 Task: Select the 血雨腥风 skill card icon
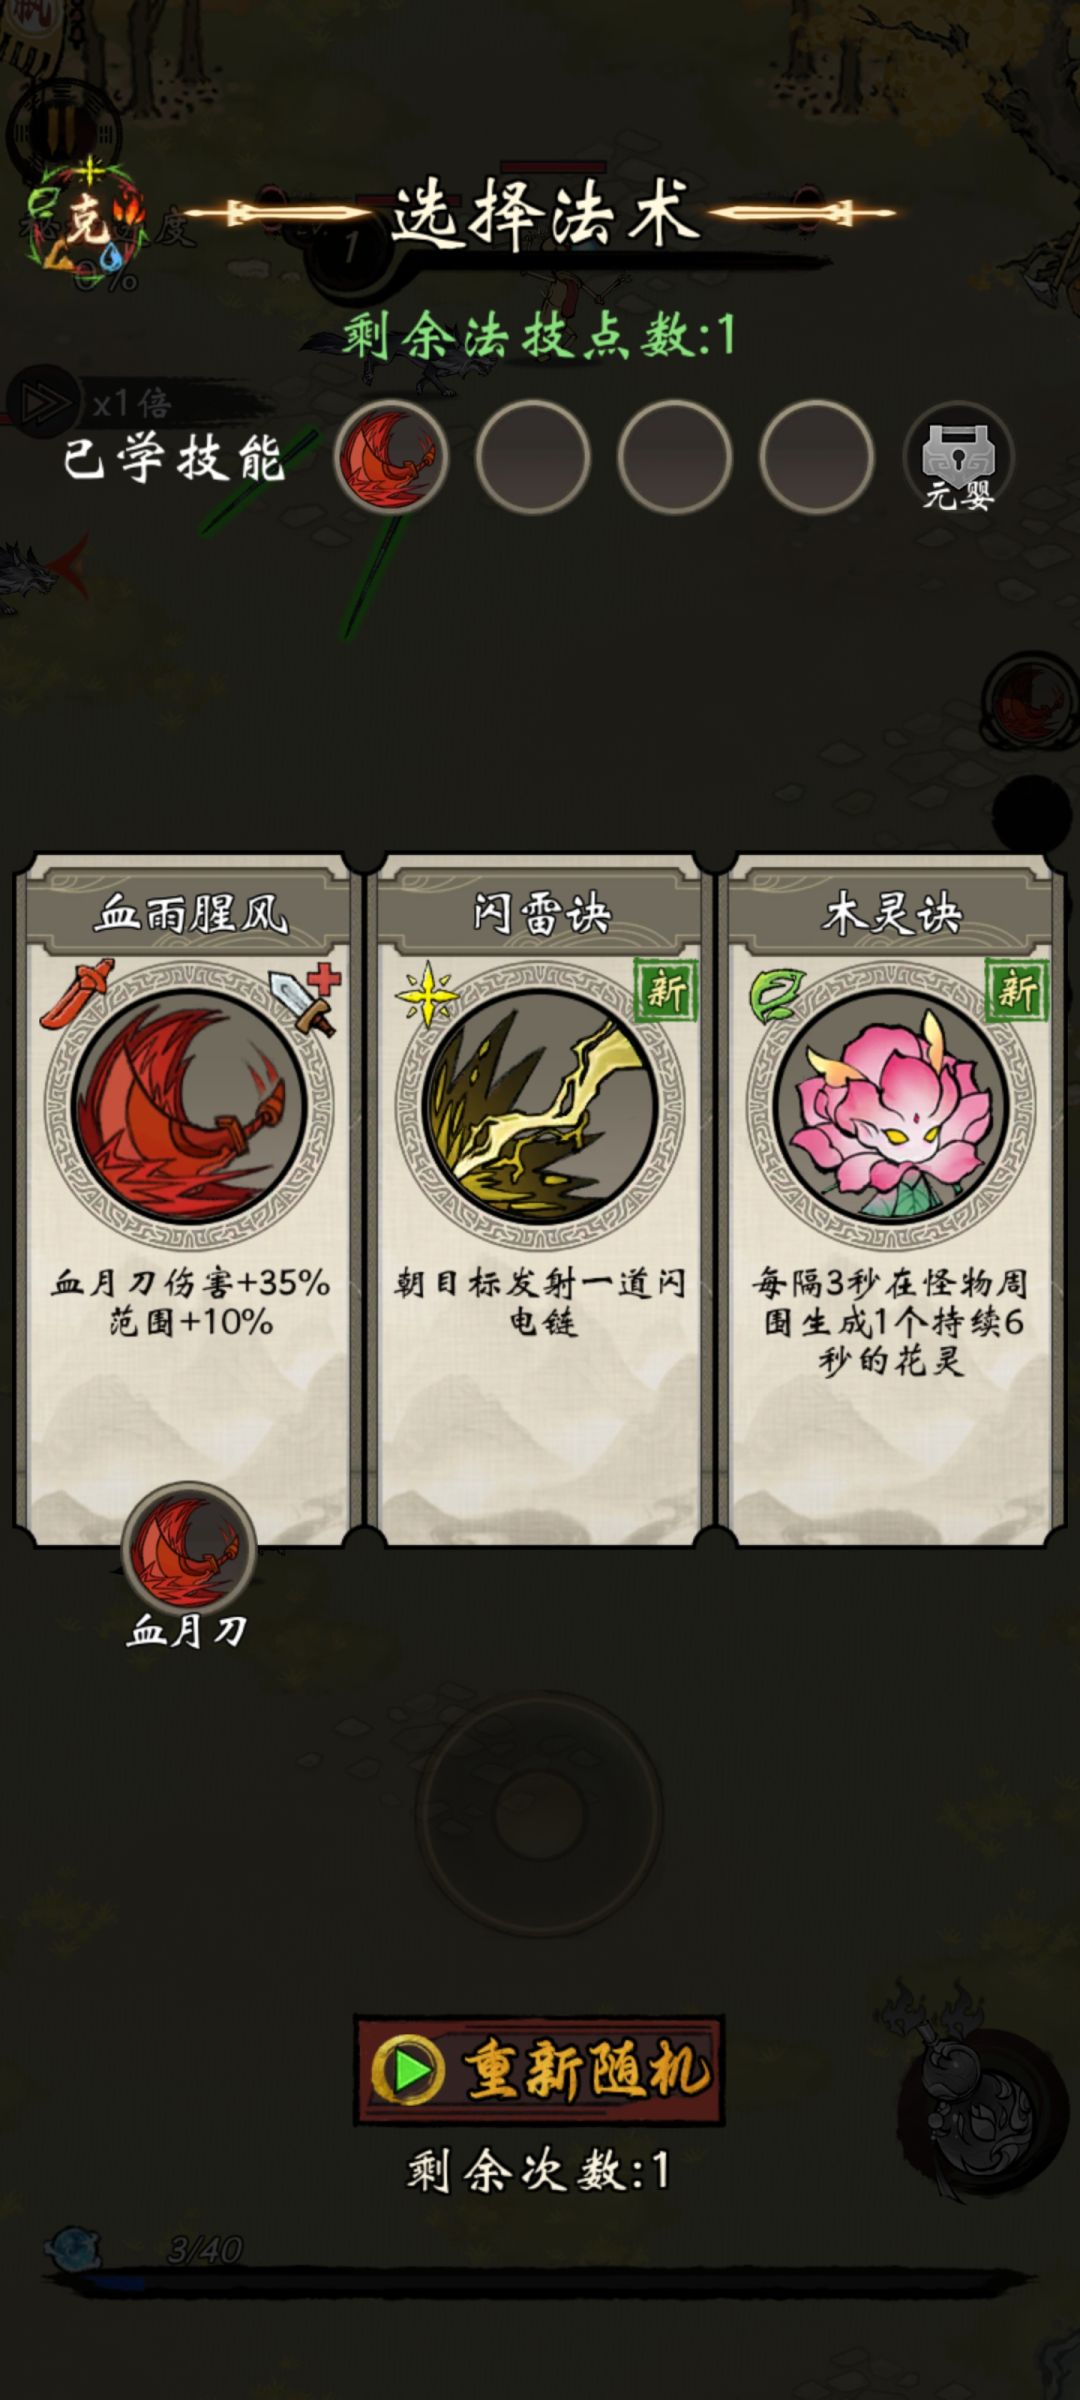point(189,1106)
